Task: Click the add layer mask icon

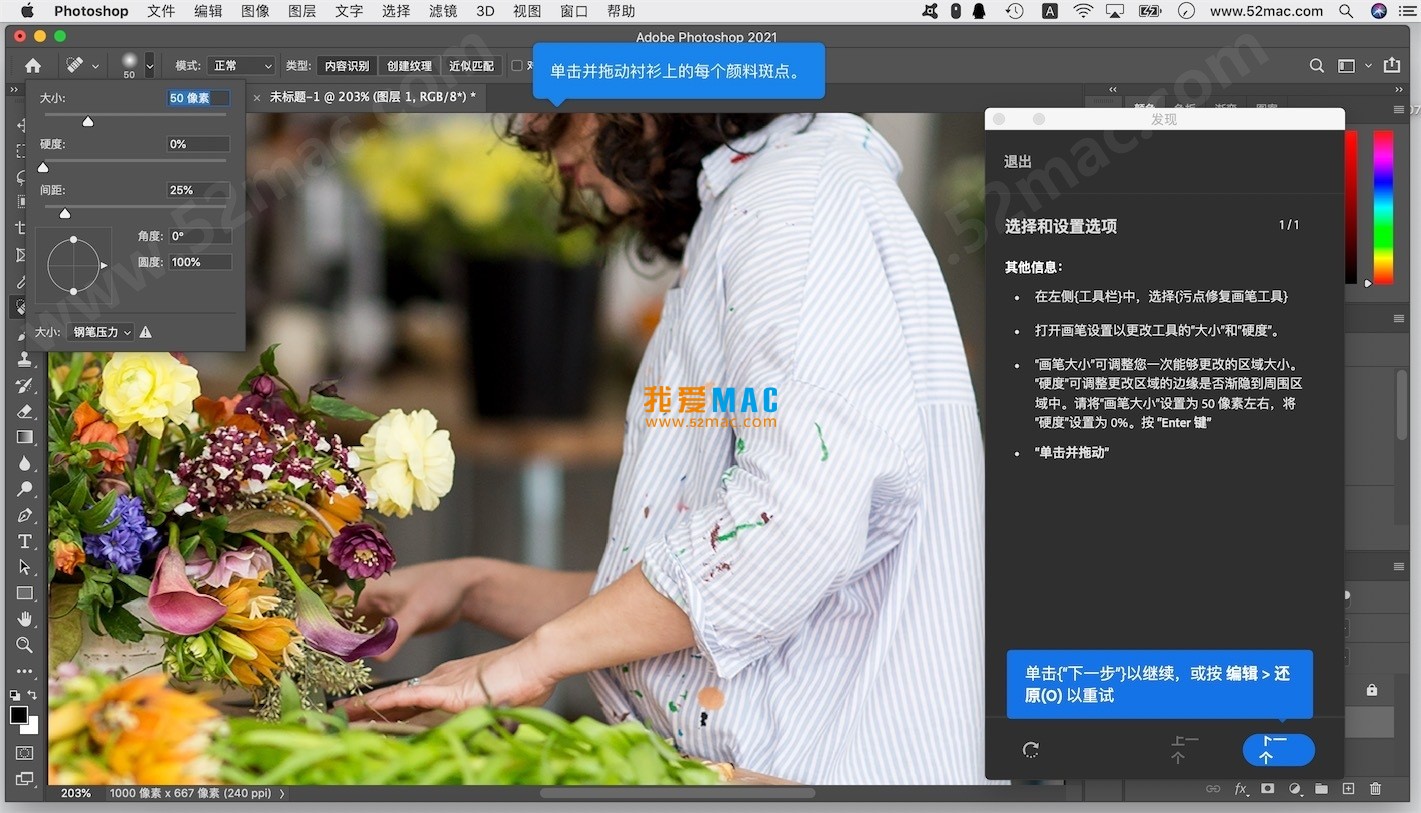Action: point(1268,789)
